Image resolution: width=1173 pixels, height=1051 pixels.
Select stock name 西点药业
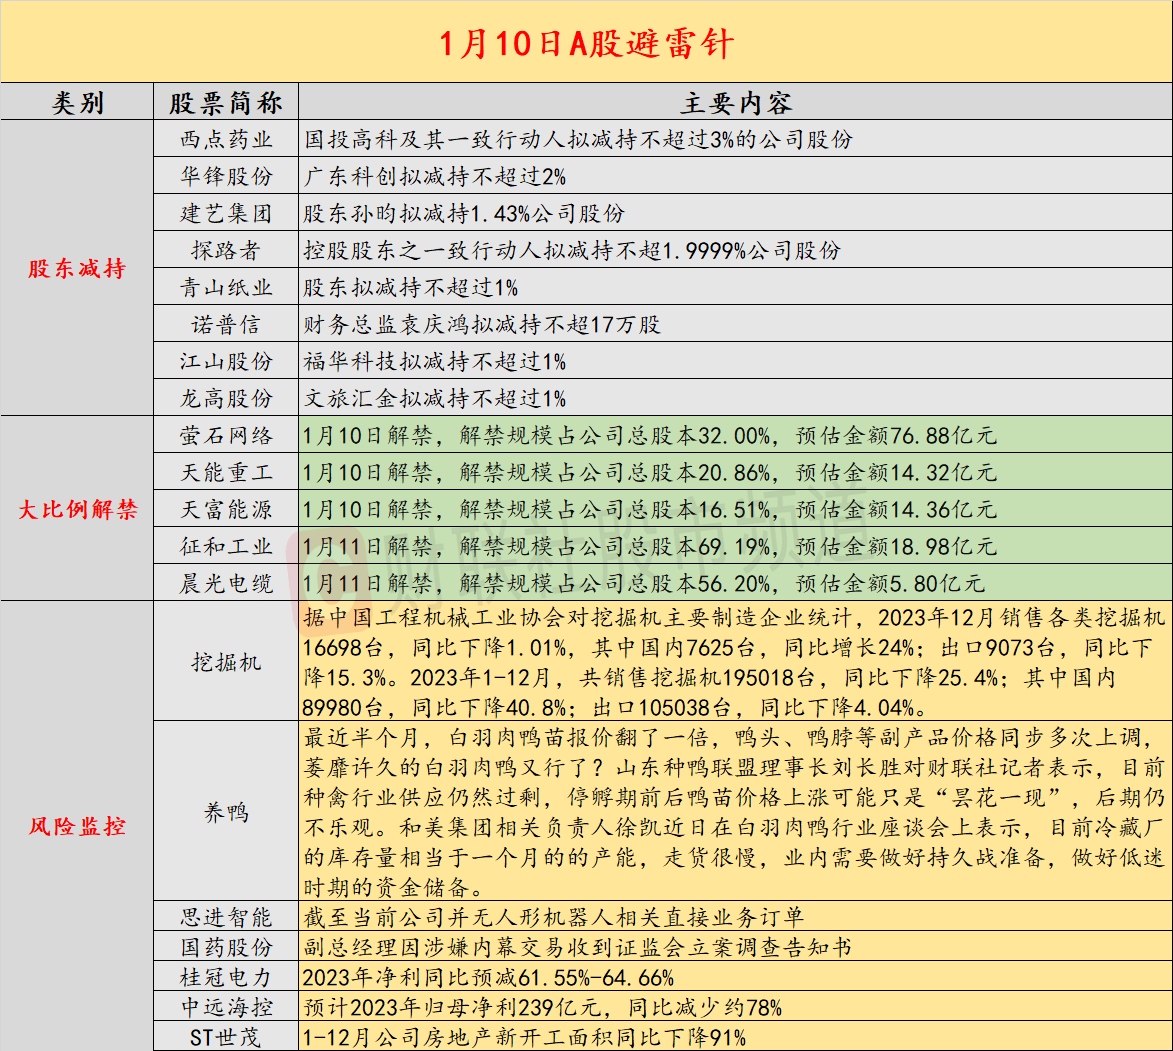coord(226,139)
